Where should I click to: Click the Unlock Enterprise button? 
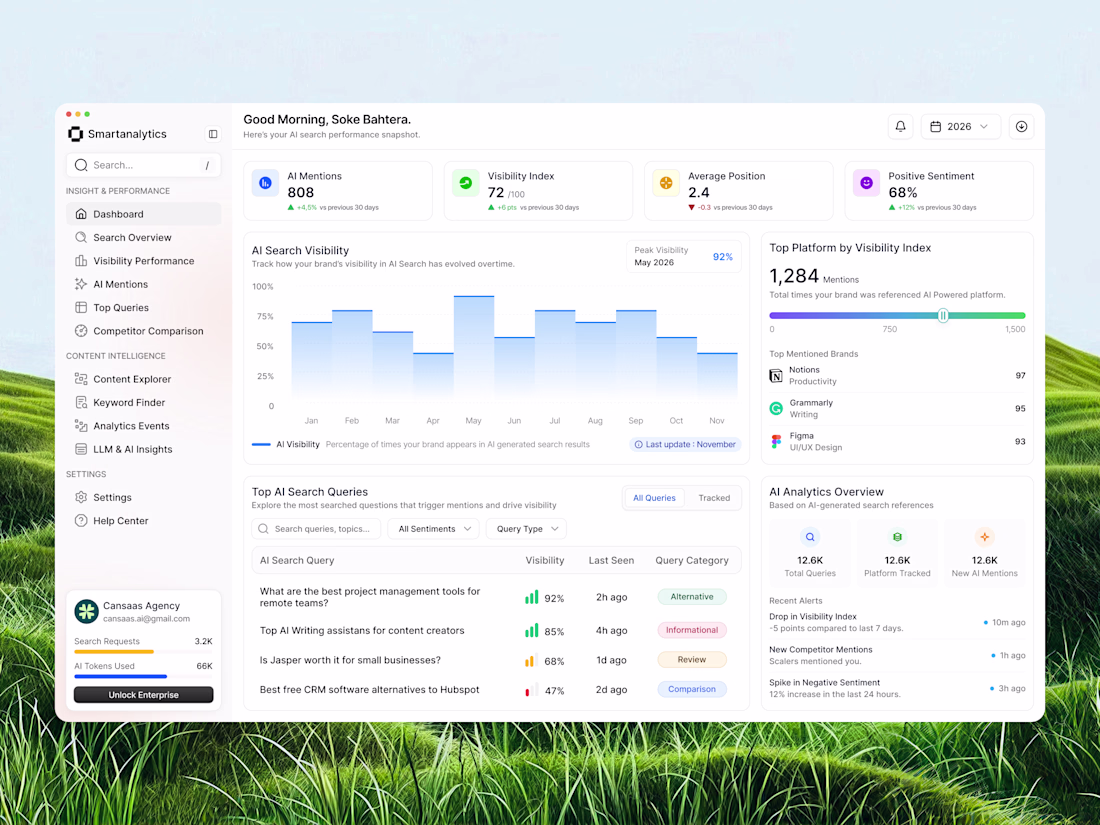pyautogui.click(x=144, y=695)
